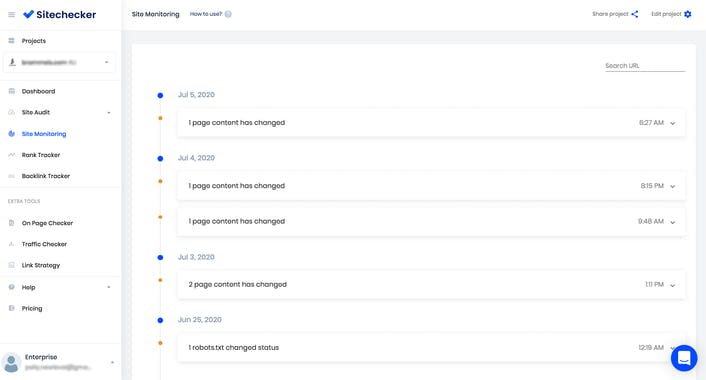The height and width of the screenshot is (380, 706).
Task: Expand the Enterprise account menu arrow
Action: tap(112, 362)
